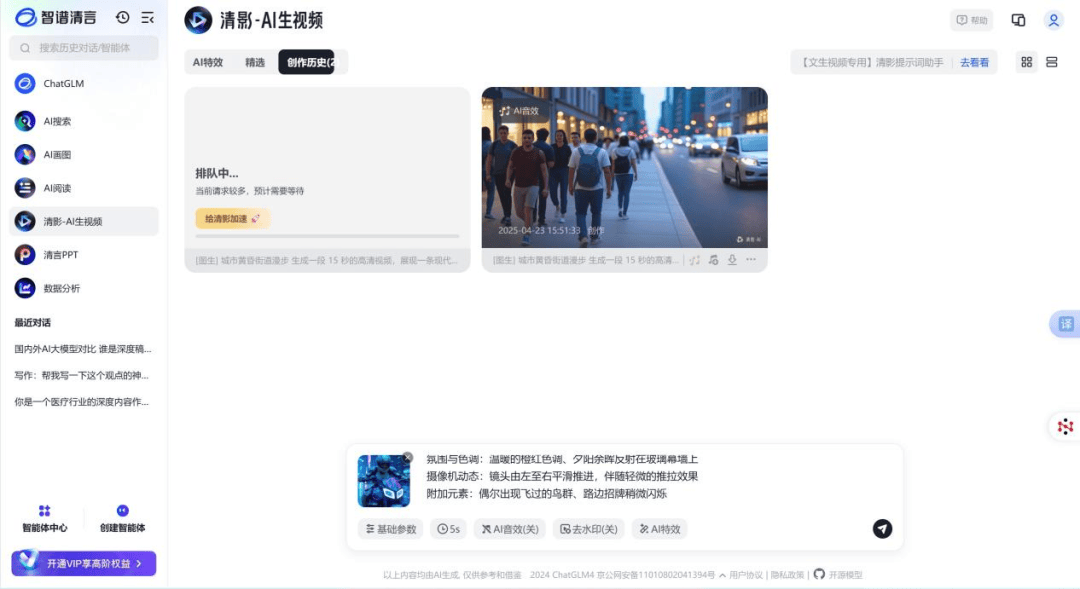The image size is (1080, 589).
Task: Collapse sidebar using the menu icon
Action: point(147,17)
